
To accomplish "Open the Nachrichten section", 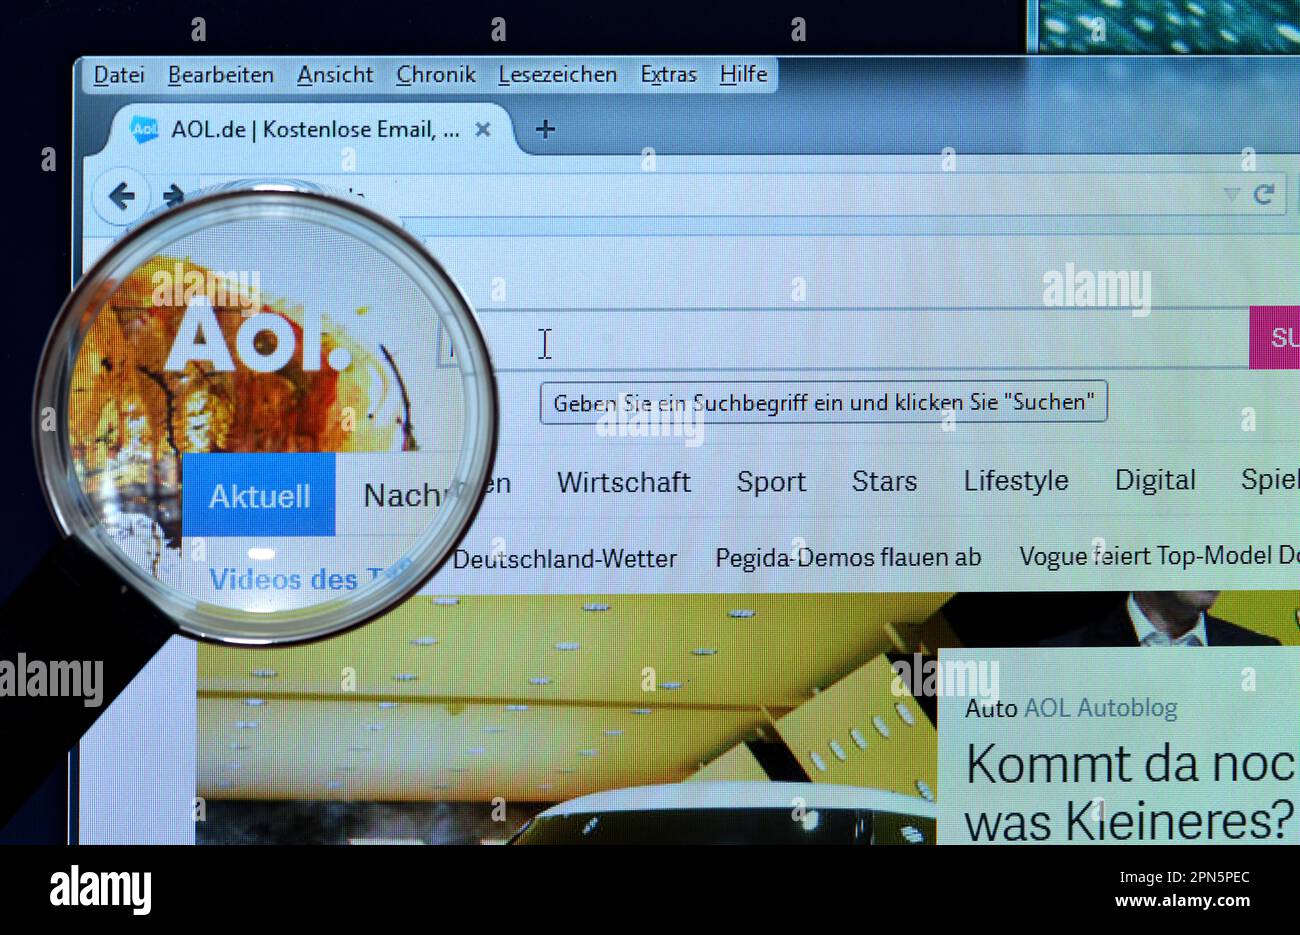I will 437,493.
